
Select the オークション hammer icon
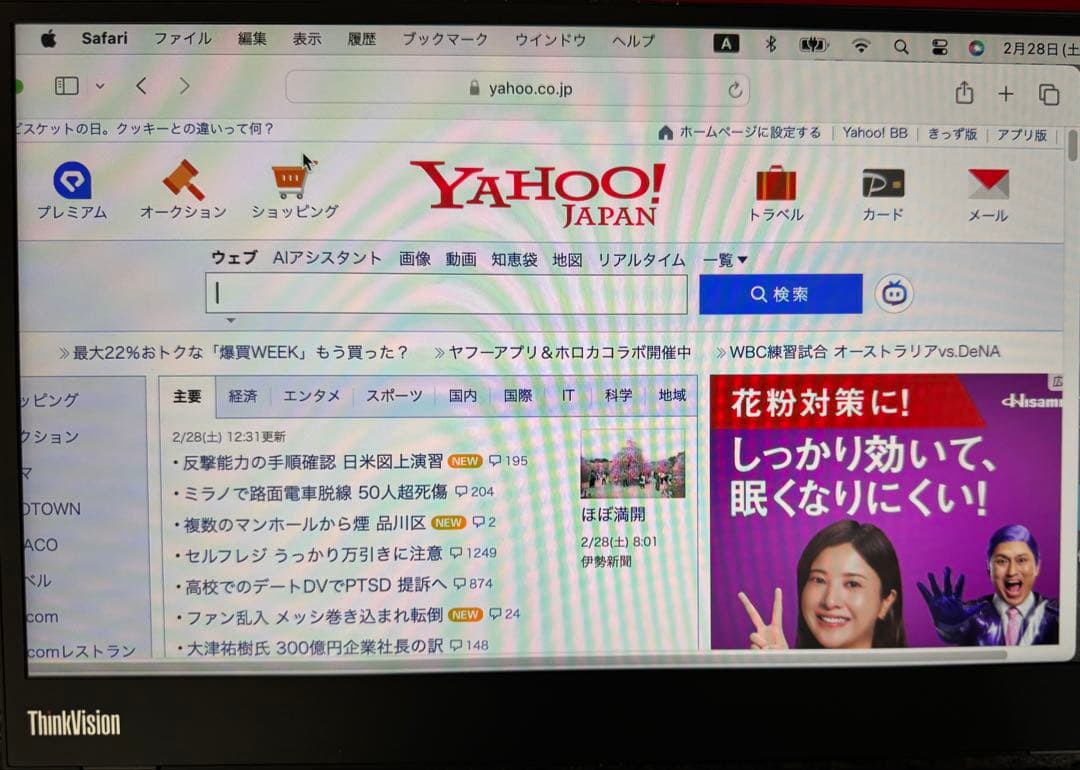[x=183, y=181]
